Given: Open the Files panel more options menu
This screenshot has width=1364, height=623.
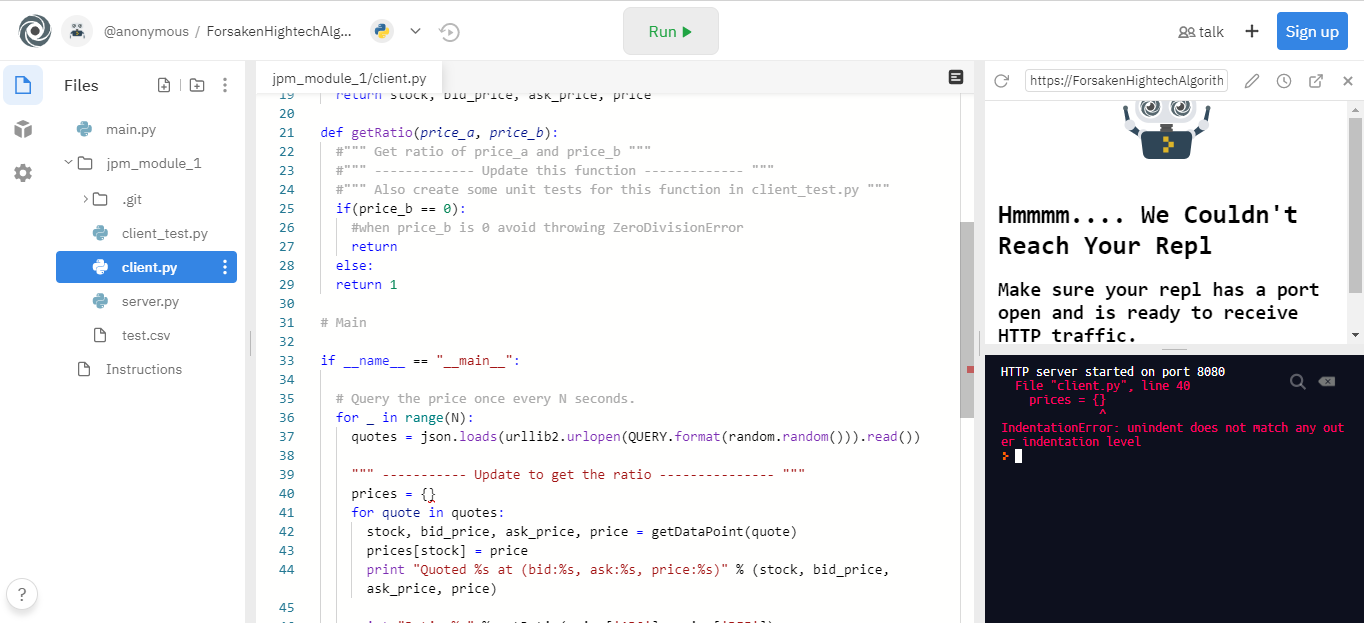Looking at the screenshot, I should pos(225,85).
